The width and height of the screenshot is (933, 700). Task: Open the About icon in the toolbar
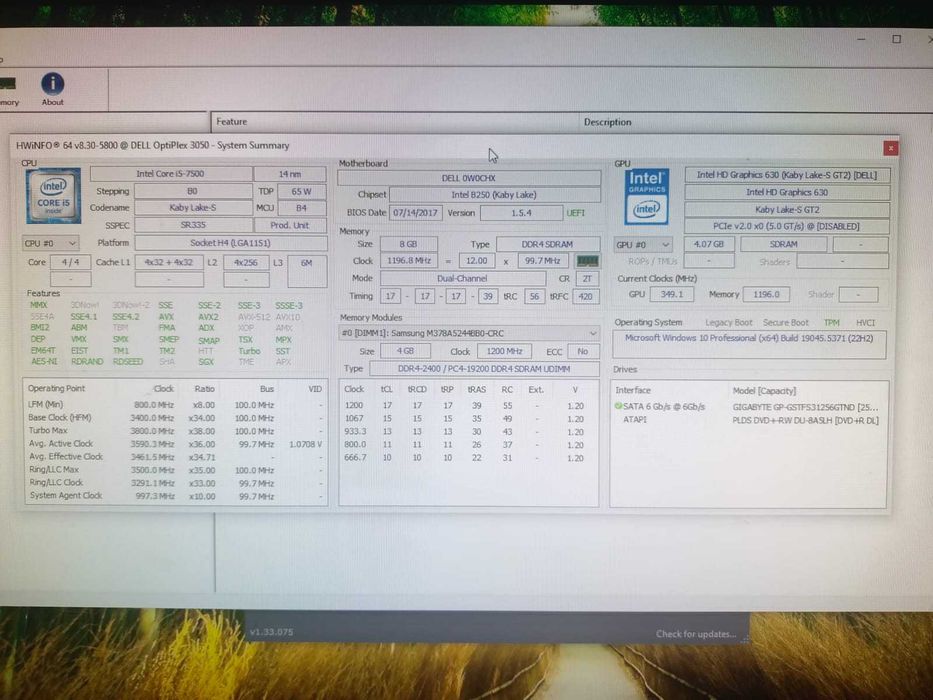[52, 89]
